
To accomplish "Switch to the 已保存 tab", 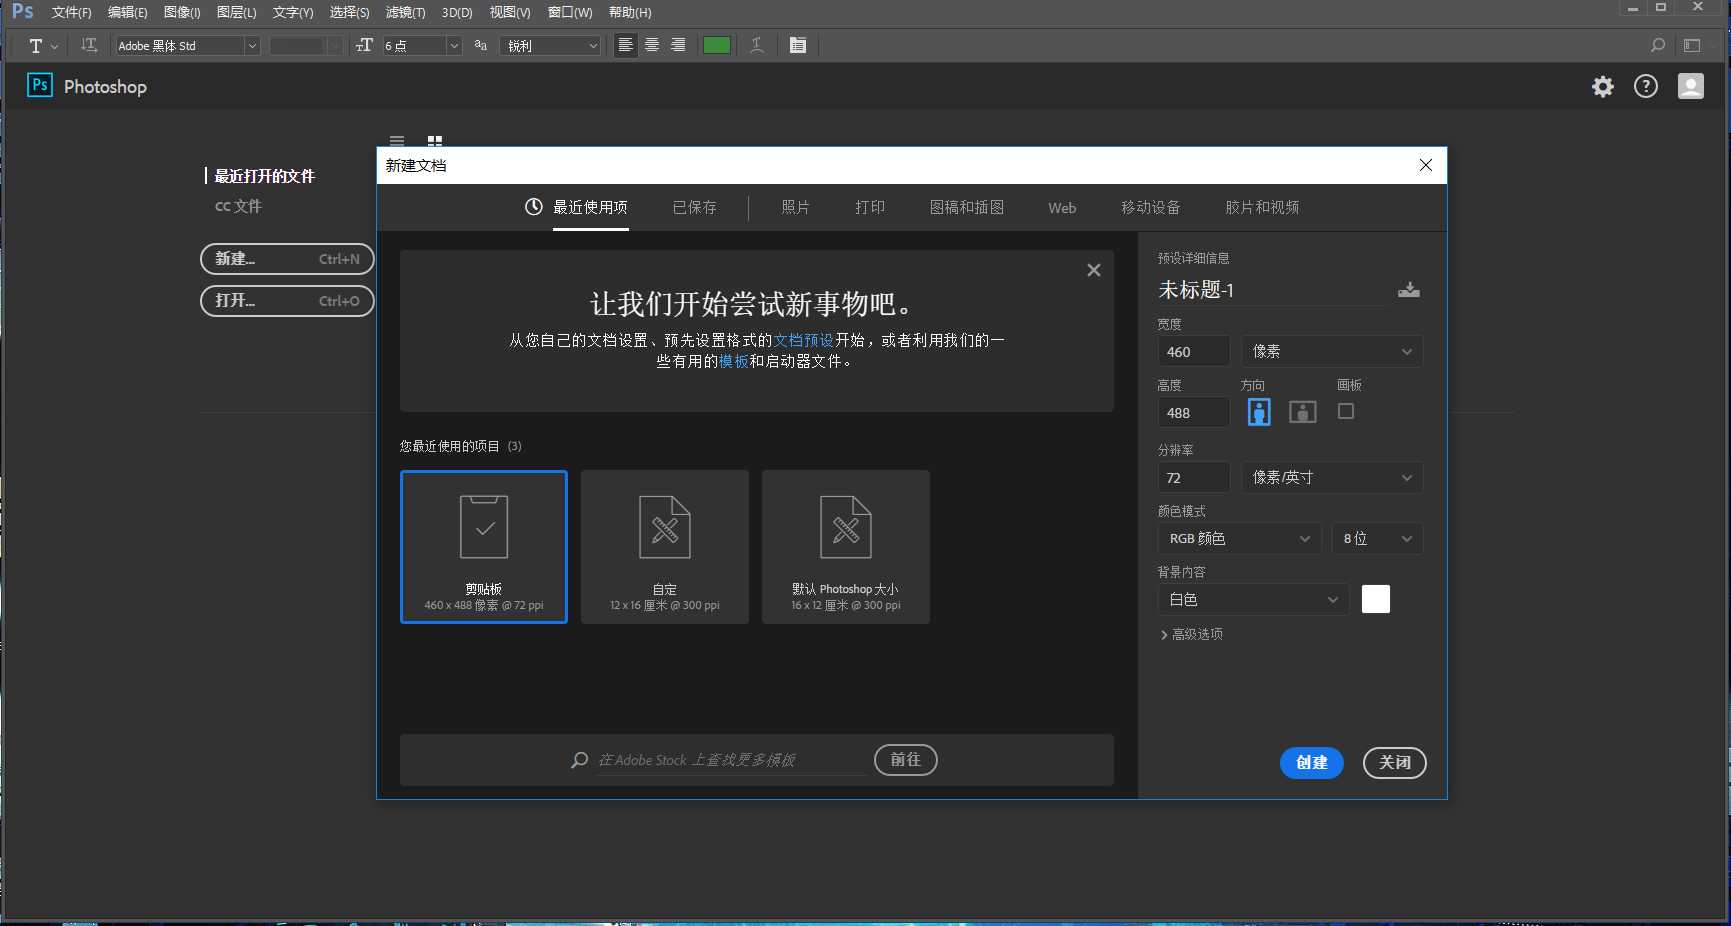I will 695,207.
